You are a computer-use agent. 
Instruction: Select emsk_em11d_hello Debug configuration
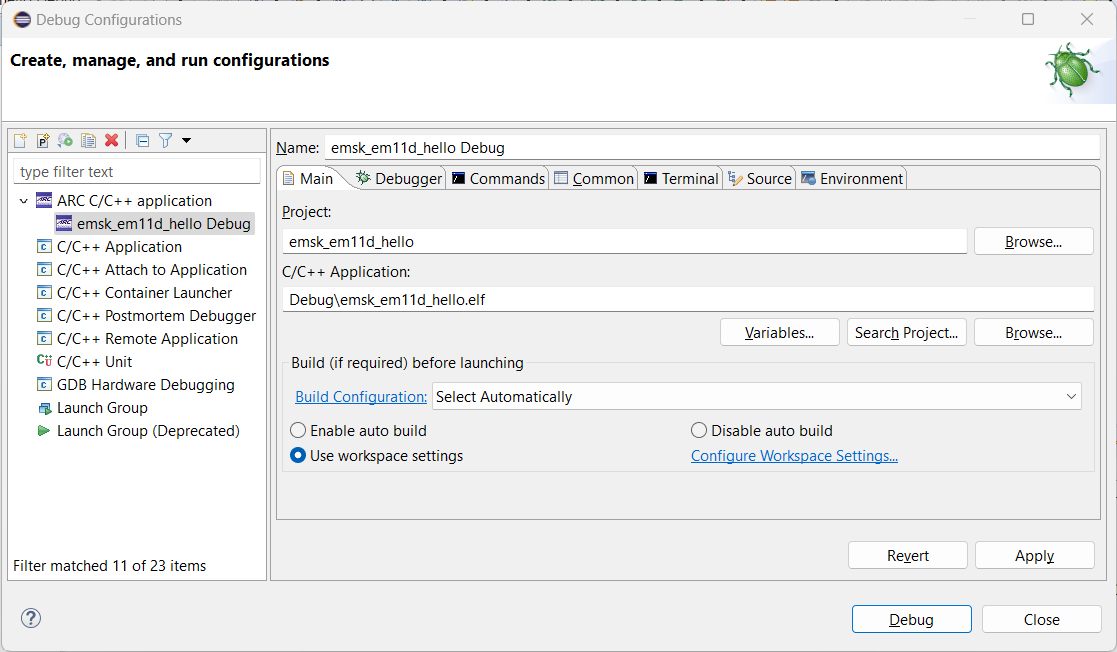pos(155,224)
